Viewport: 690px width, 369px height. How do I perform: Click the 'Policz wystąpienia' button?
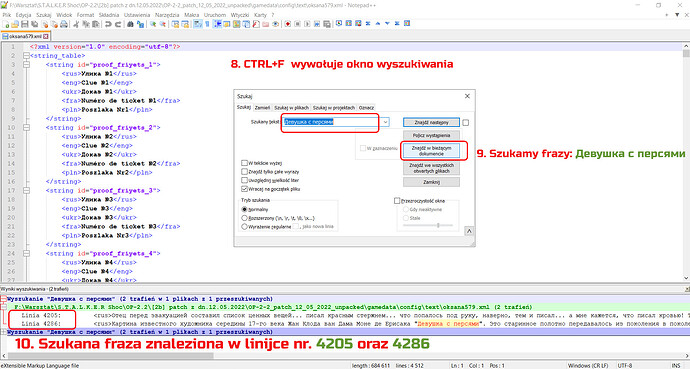[x=431, y=135]
